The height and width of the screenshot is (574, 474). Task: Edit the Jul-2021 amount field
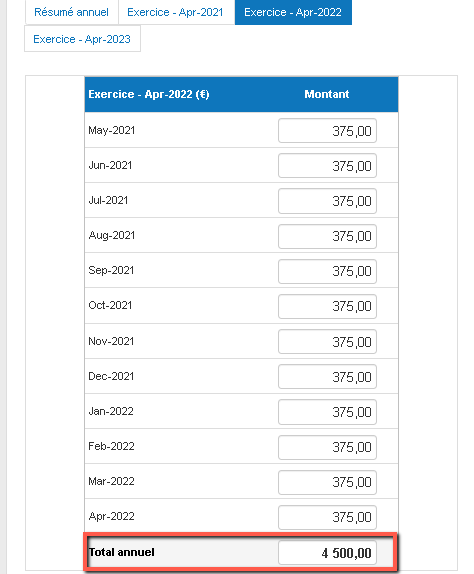click(x=327, y=201)
